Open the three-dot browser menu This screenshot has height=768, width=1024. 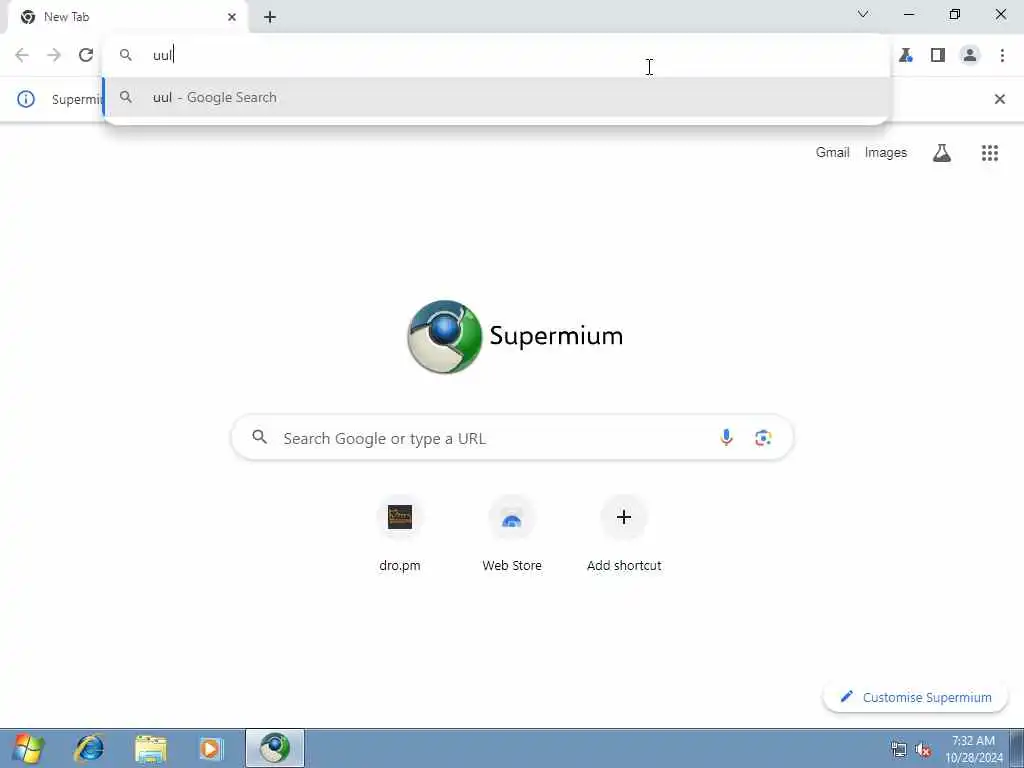(1002, 55)
